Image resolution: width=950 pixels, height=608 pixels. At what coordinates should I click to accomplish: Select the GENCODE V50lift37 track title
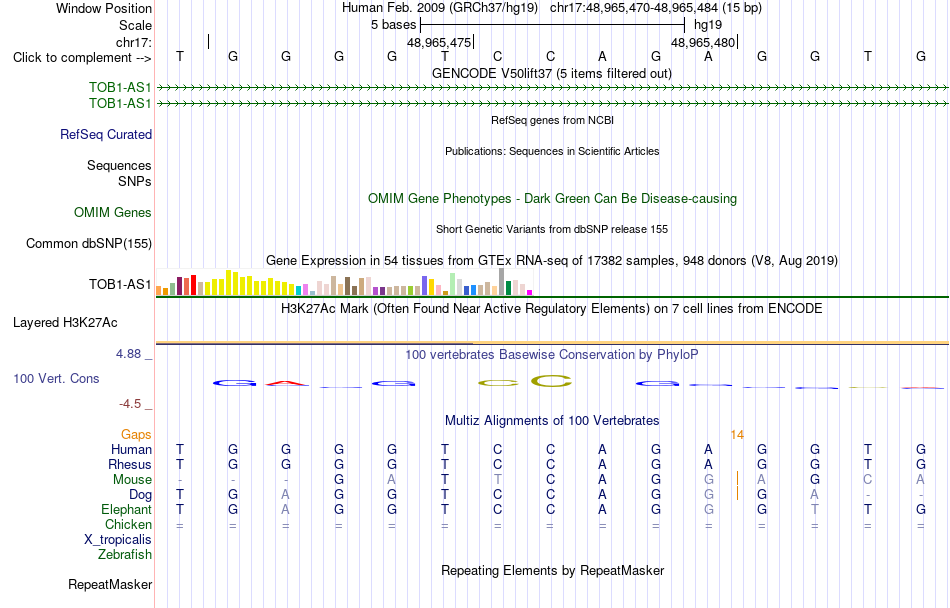pyautogui.click(x=551, y=73)
